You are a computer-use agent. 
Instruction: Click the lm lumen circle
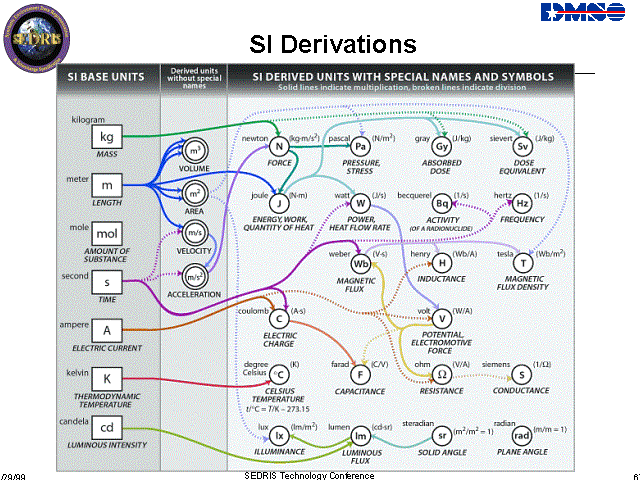click(x=360, y=436)
